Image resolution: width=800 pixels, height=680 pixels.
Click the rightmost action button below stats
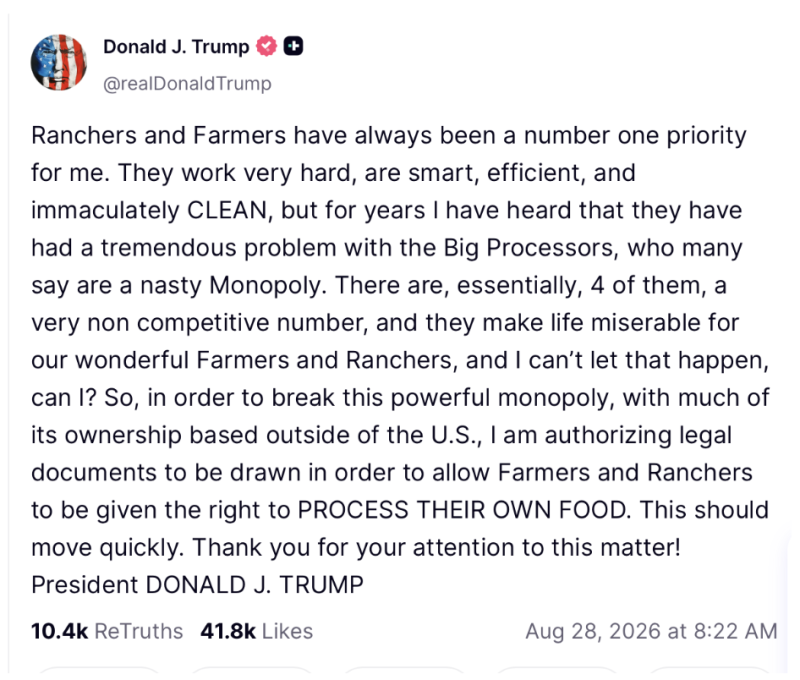point(709,673)
